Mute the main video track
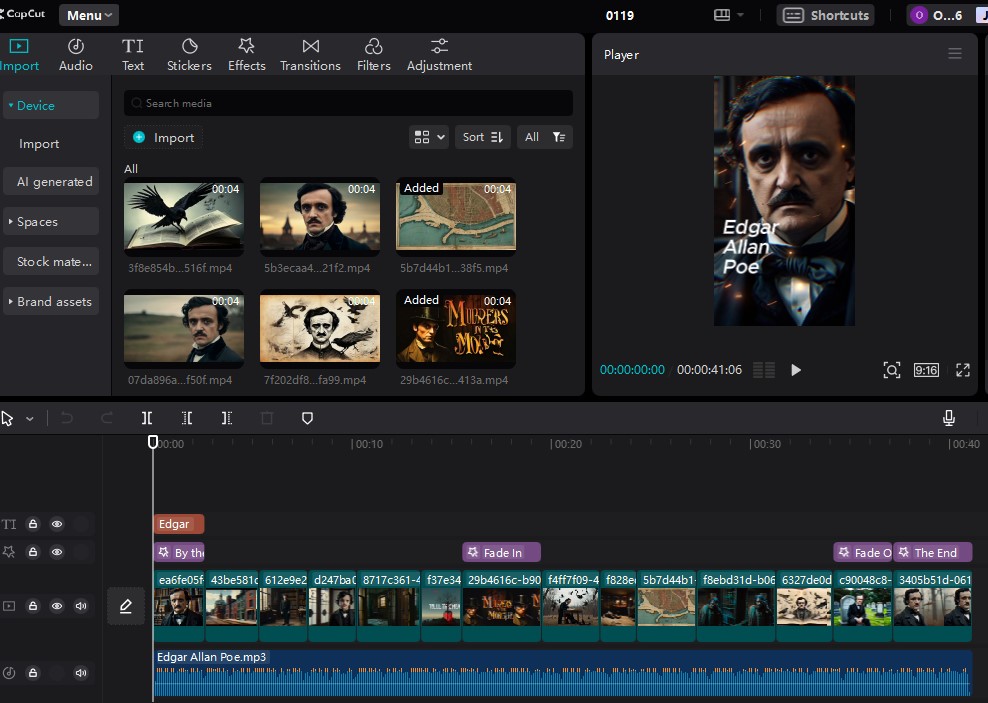Viewport: 988px width, 703px height. [81, 605]
